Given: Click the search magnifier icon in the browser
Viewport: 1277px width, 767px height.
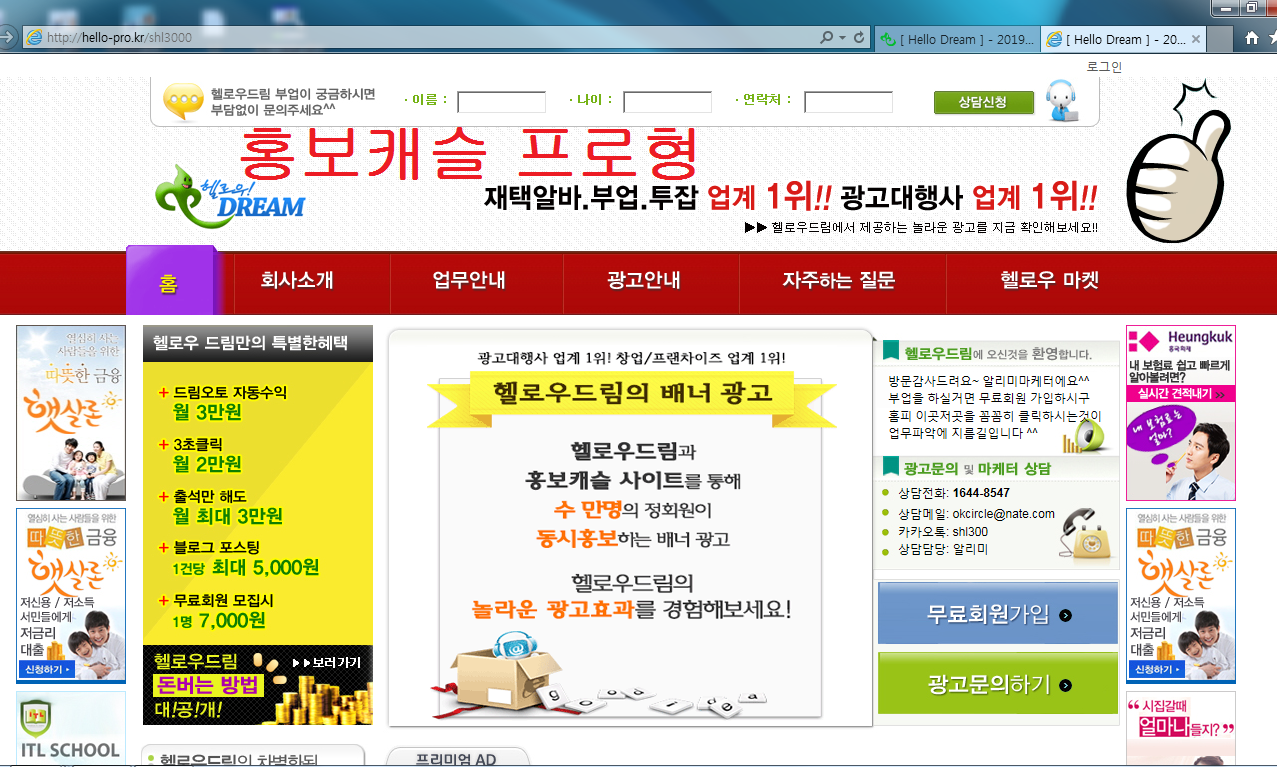Looking at the screenshot, I should coord(824,38).
